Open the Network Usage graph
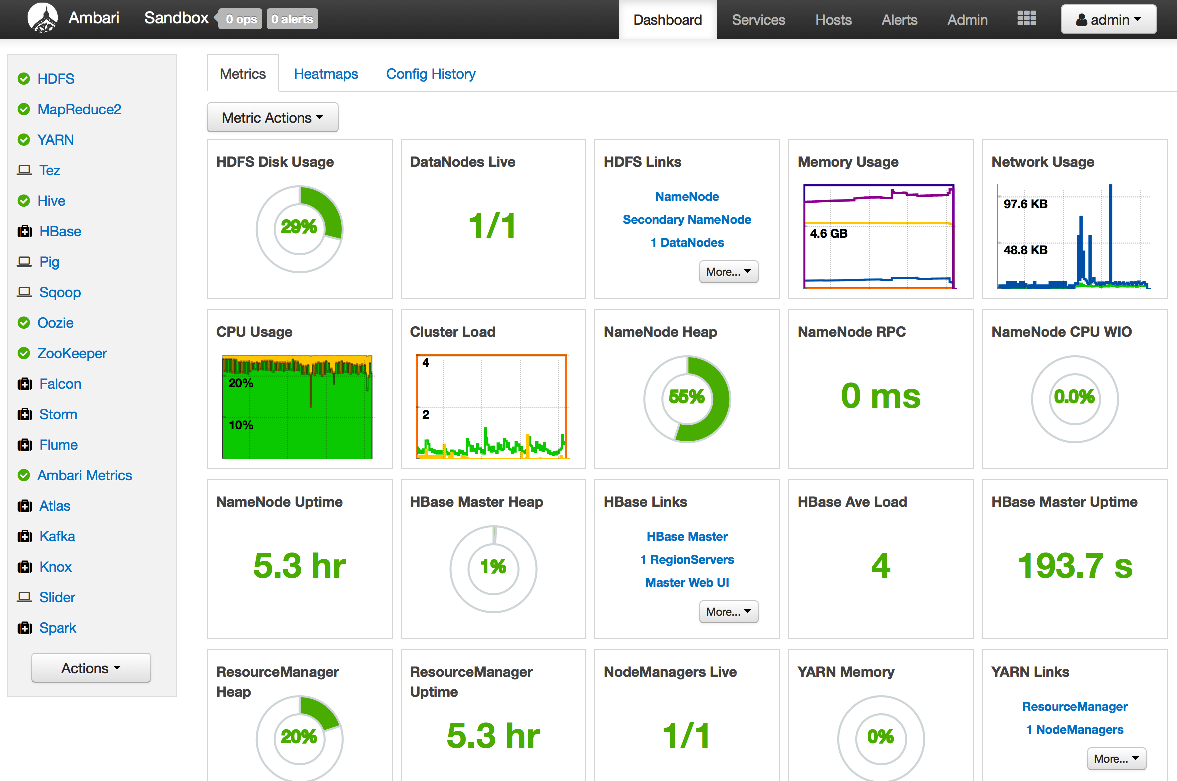Screen dimensions: 1177x781 (1073, 237)
